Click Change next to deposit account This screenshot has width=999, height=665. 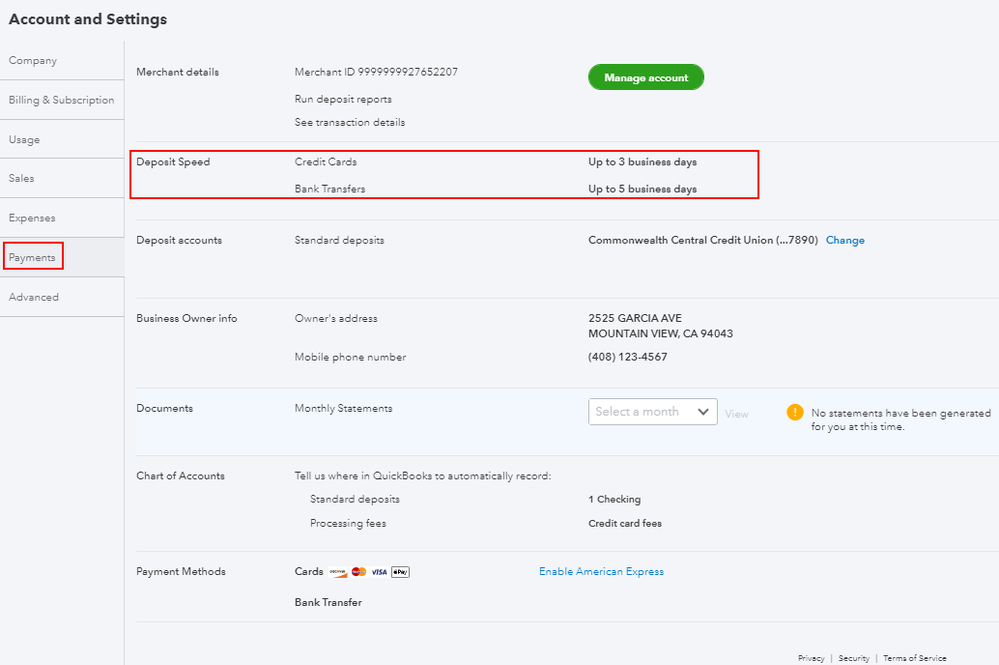(x=845, y=240)
